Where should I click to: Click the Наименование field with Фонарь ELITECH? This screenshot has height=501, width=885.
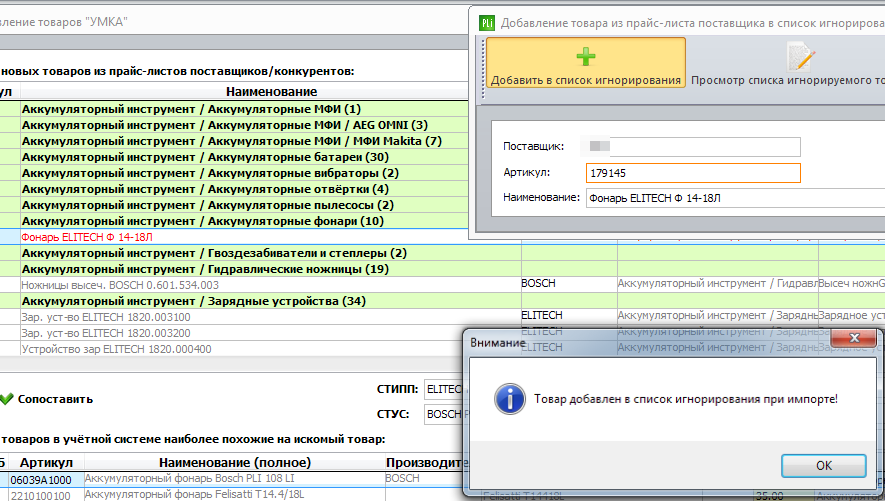point(735,198)
